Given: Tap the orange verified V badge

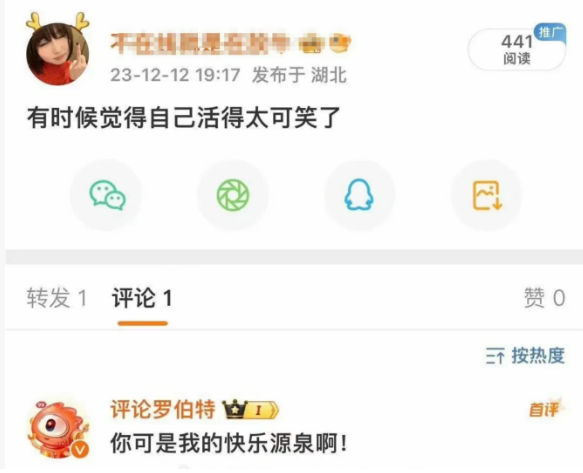Looking at the screenshot, I should [x=80, y=450].
